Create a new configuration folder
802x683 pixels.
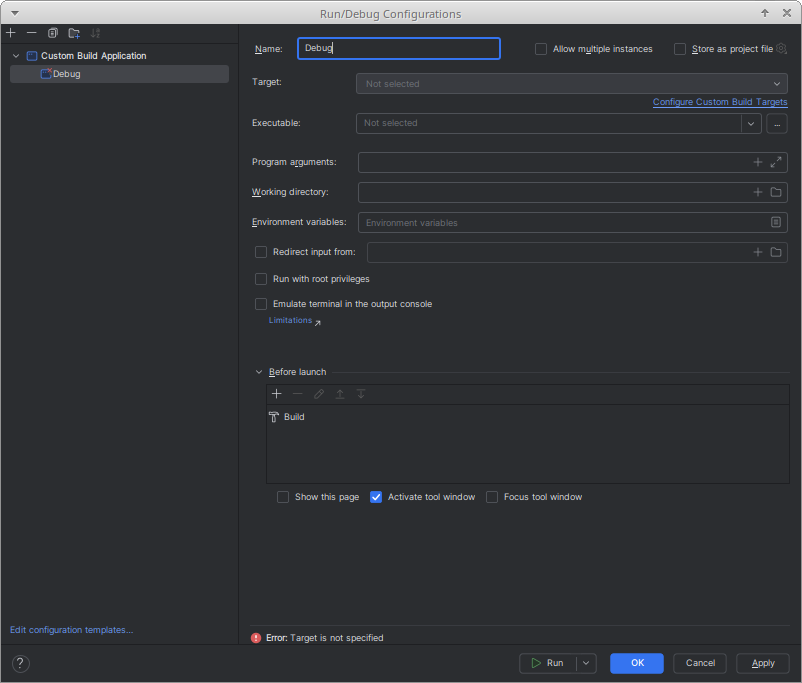click(74, 33)
